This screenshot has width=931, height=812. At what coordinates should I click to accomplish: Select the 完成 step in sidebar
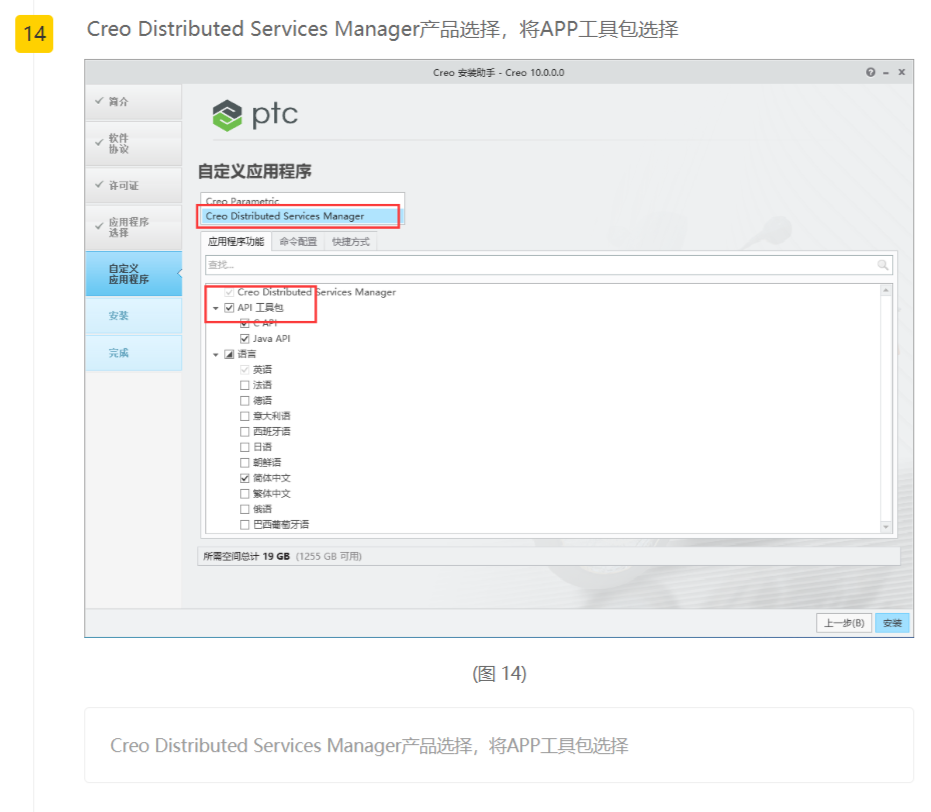point(134,353)
